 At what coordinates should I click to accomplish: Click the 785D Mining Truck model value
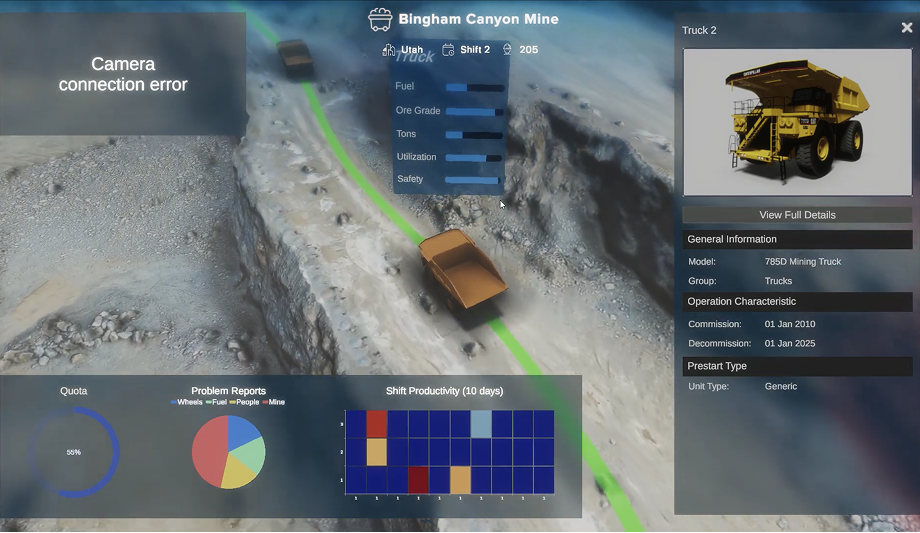click(803, 262)
